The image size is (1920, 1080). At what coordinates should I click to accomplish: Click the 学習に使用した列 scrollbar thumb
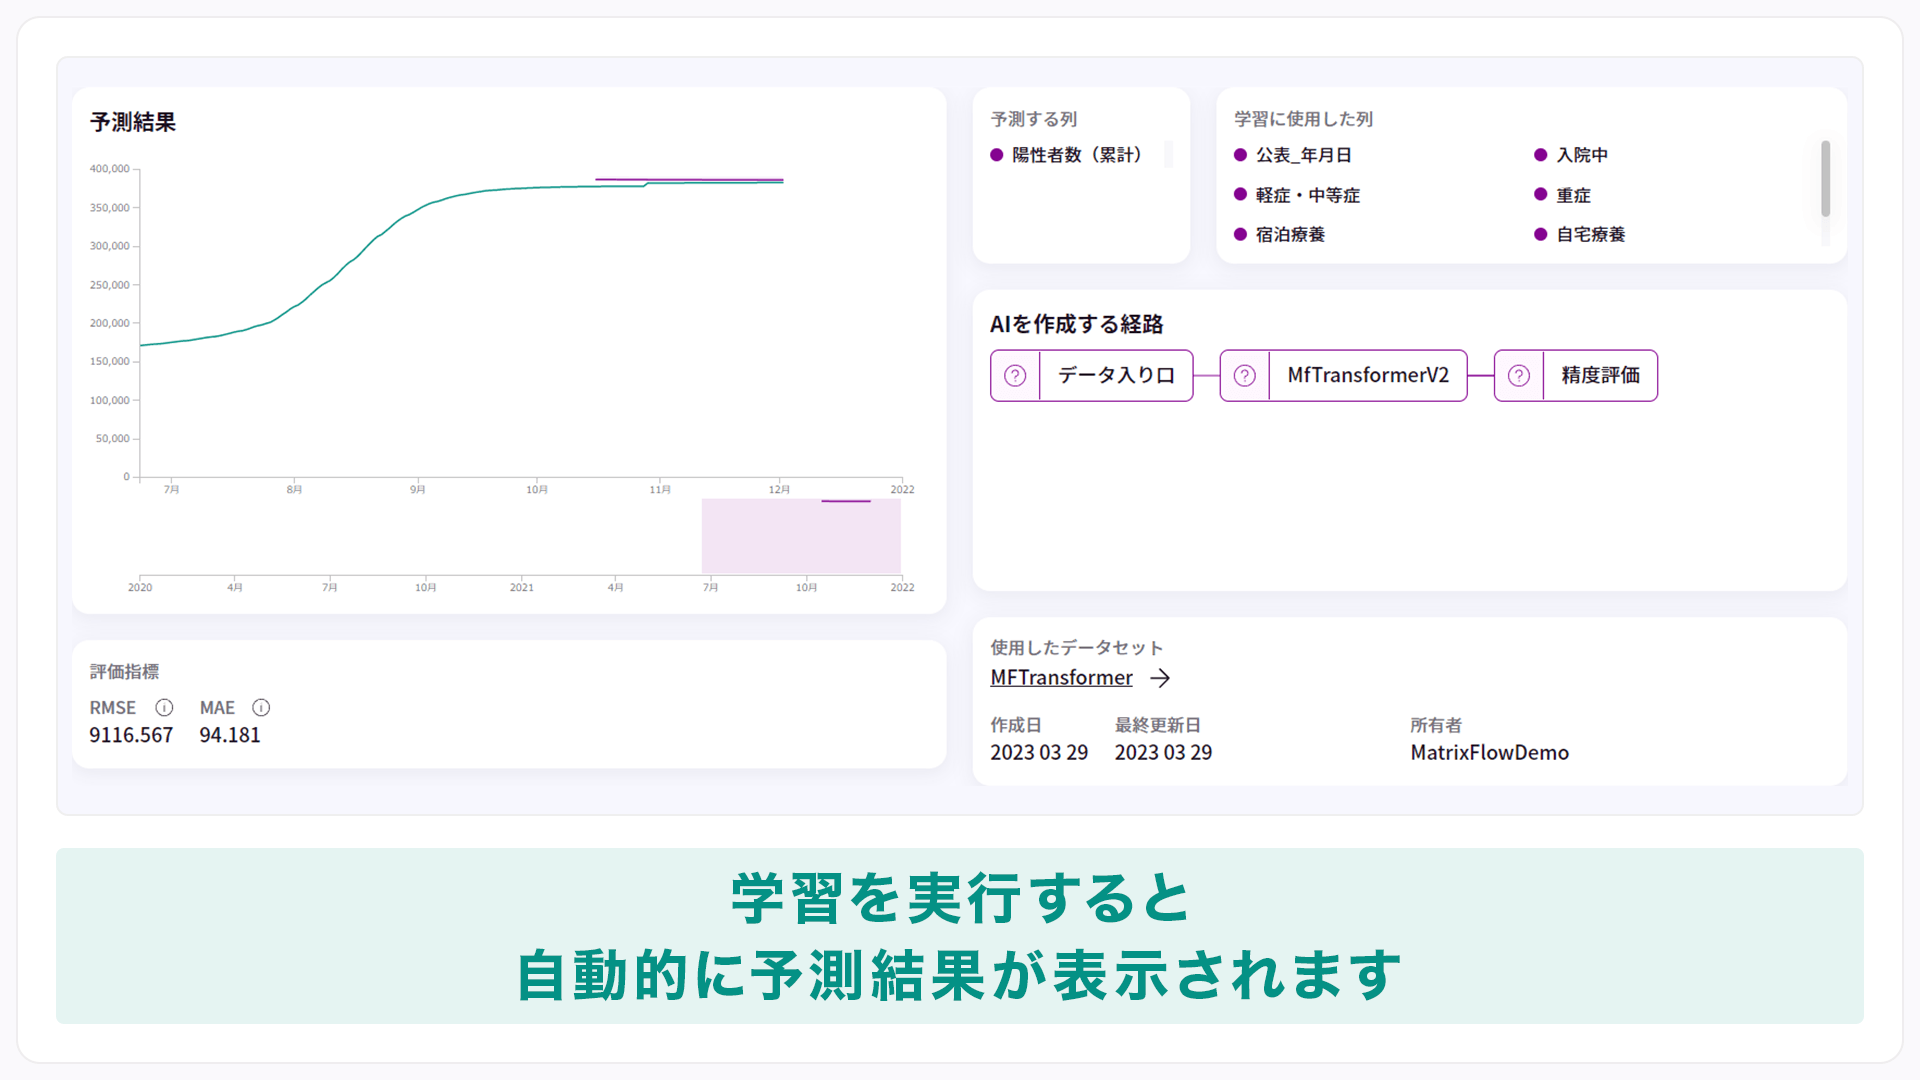[x=1825, y=178]
